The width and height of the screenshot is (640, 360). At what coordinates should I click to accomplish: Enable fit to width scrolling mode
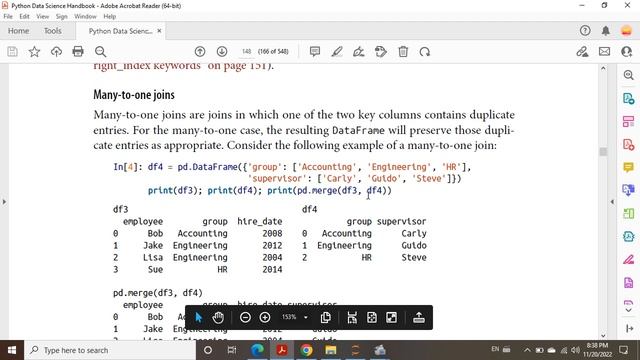(x=352, y=317)
